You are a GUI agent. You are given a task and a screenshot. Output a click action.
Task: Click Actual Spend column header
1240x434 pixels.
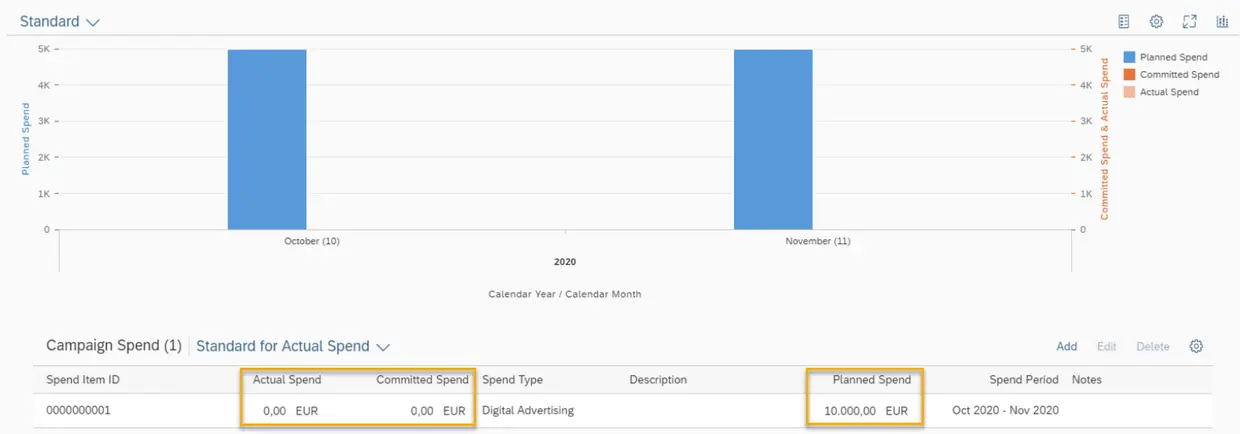(x=287, y=380)
